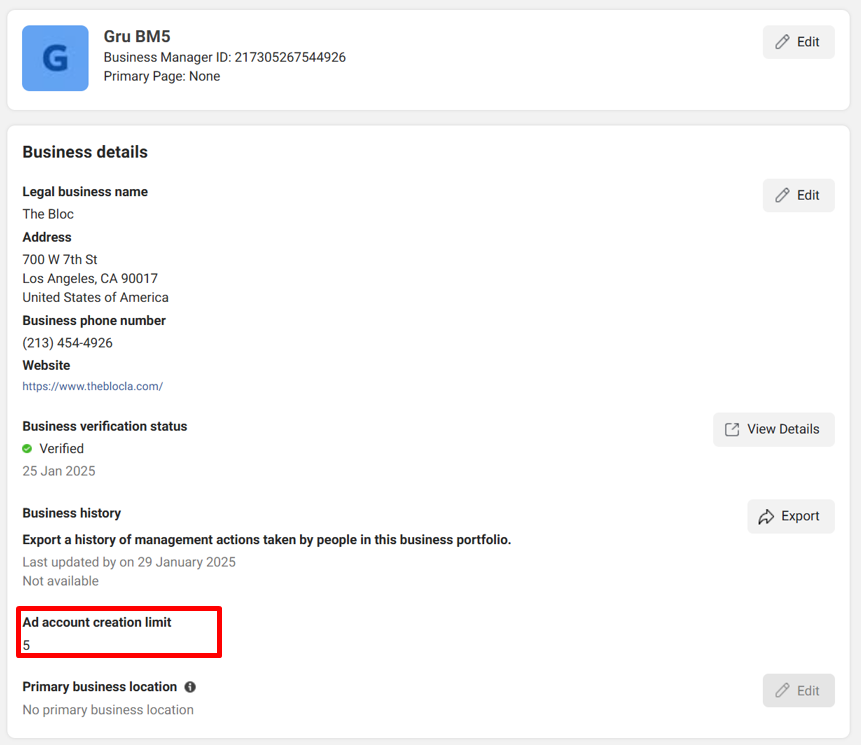Click 'Los Angeles, CA 90017' text
This screenshot has width=861, height=745.
[x=90, y=279]
